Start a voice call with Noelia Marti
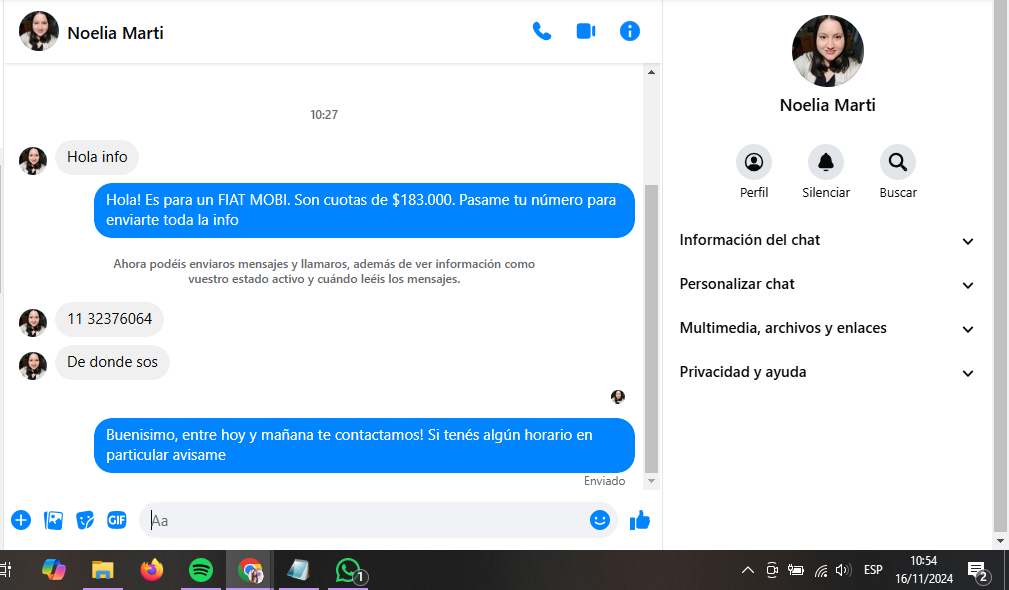Image resolution: width=1009 pixels, height=590 pixels. (542, 31)
